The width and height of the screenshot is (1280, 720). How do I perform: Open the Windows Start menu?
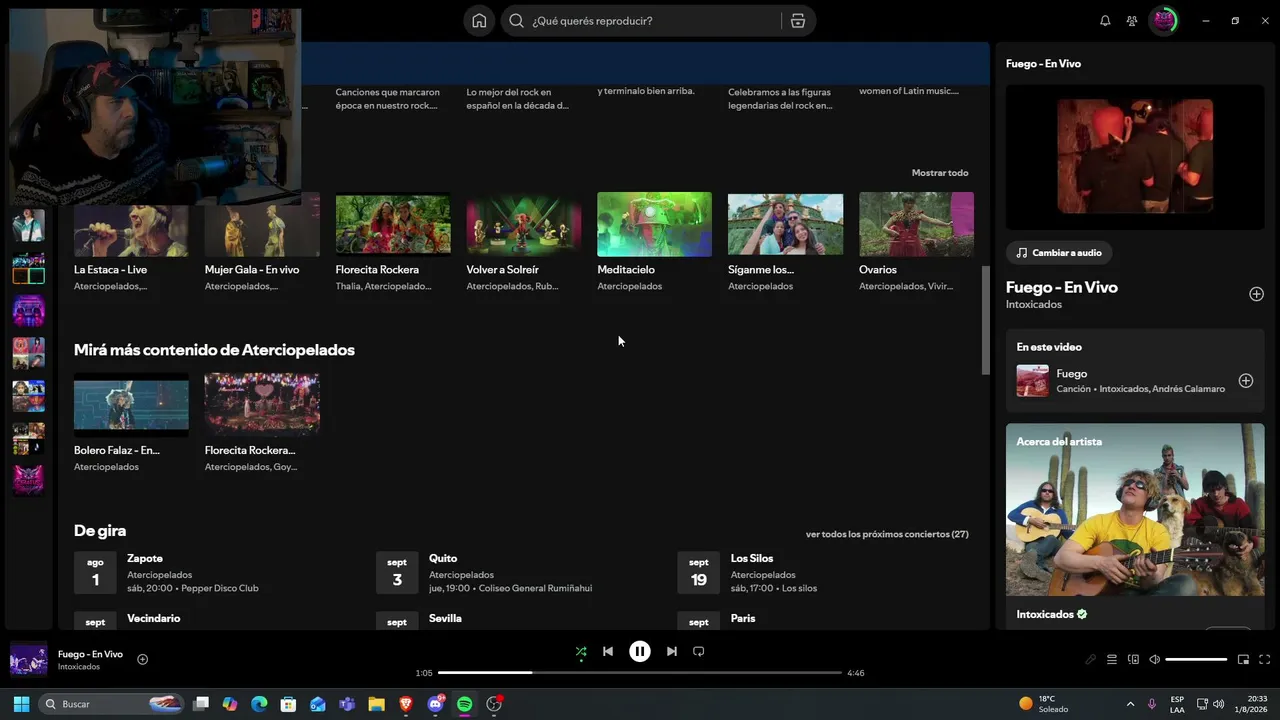point(21,704)
